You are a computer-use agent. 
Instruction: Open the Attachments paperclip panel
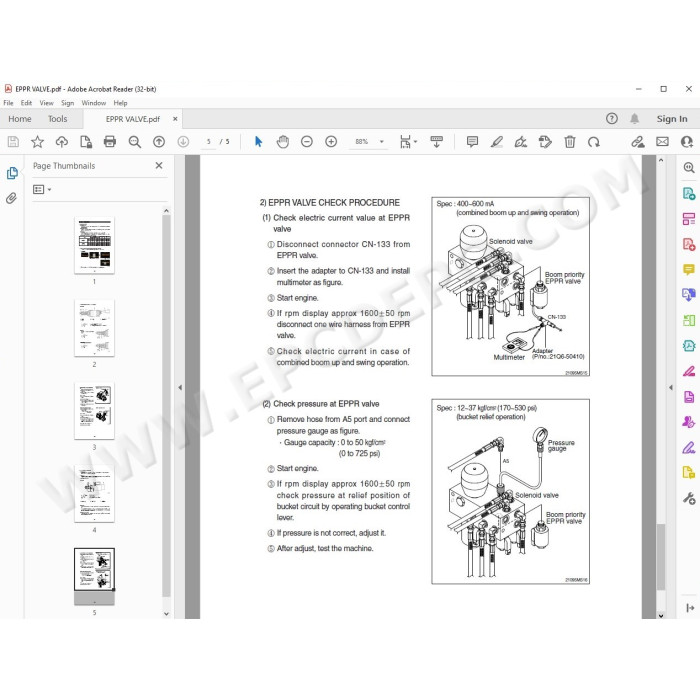[x=12, y=198]
